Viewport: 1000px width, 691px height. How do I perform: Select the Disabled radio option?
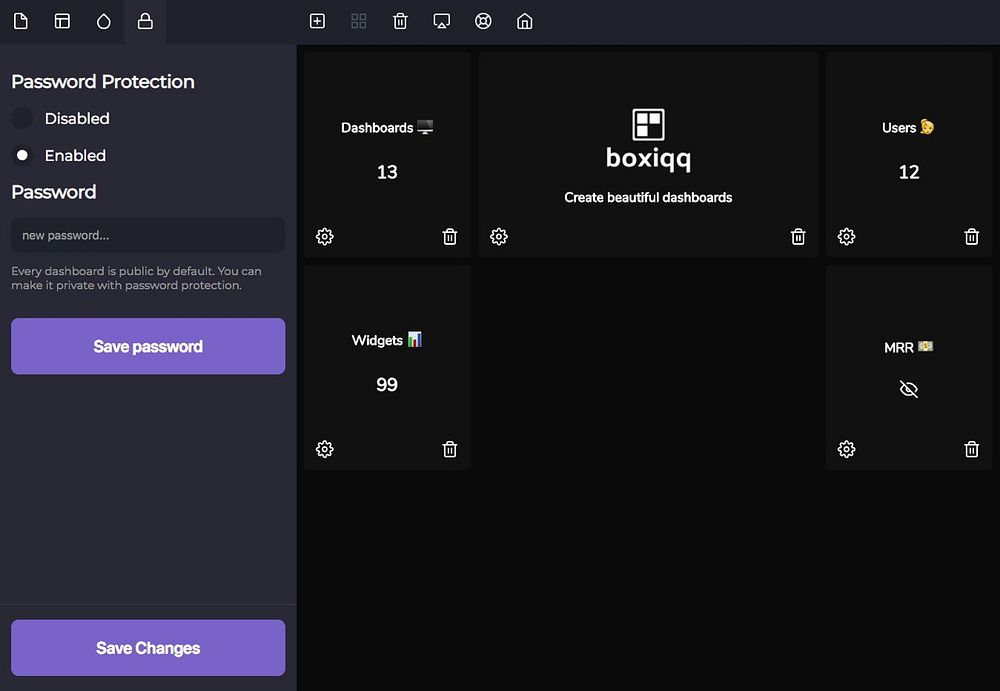click(x=22, y=118)
